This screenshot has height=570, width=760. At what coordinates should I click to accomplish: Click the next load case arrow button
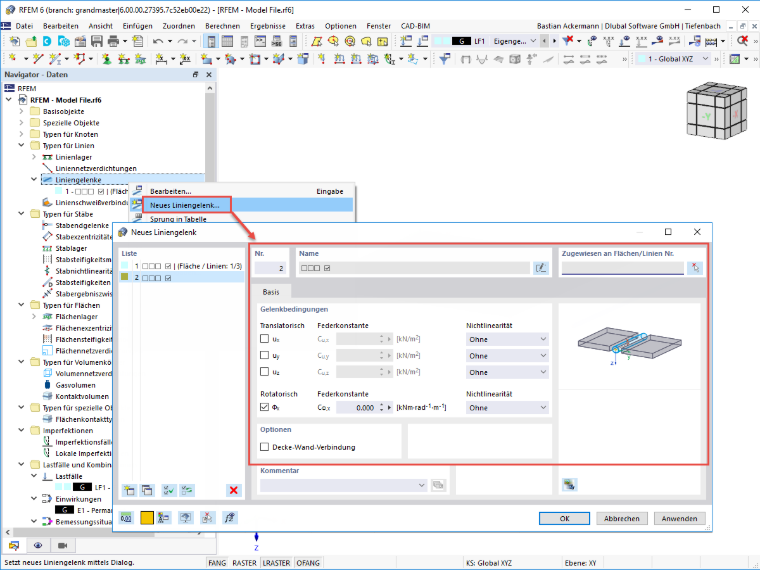(554, 42)
